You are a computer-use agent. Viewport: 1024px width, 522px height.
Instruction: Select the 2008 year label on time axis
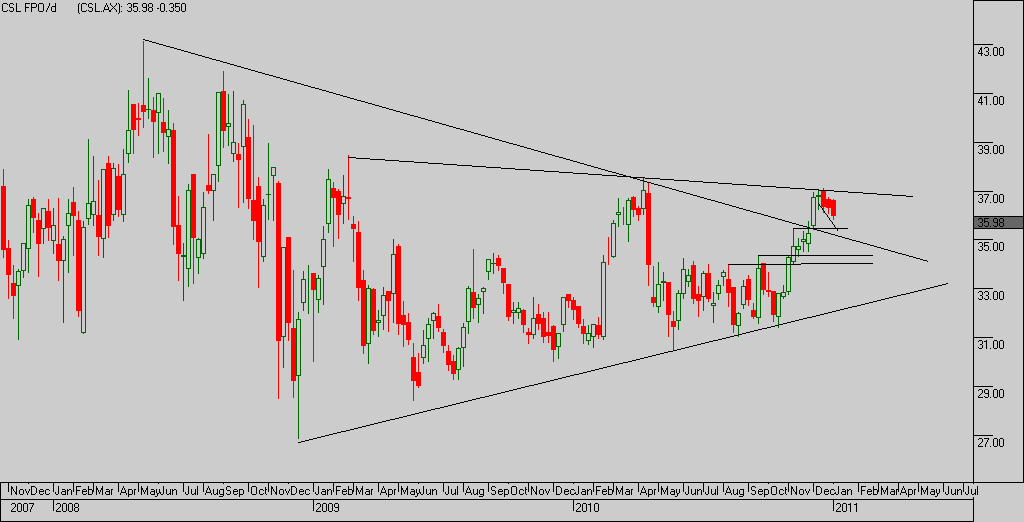click(x=67, y=507)
